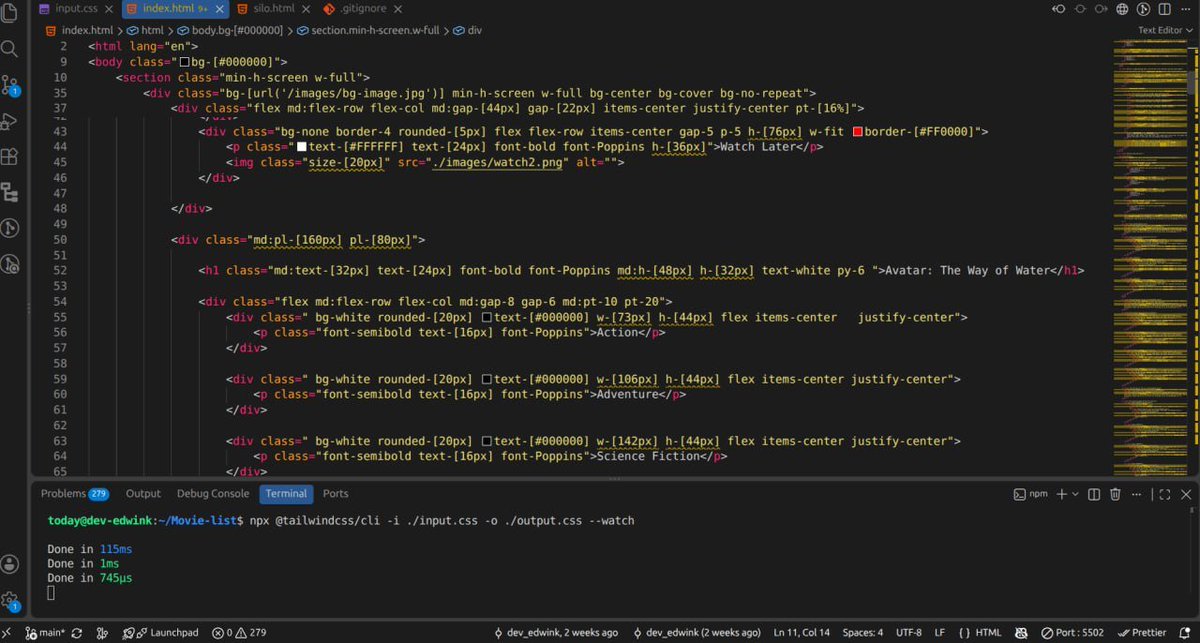
Task: Open the Accounts menu in activity bar
Action: 10,564
